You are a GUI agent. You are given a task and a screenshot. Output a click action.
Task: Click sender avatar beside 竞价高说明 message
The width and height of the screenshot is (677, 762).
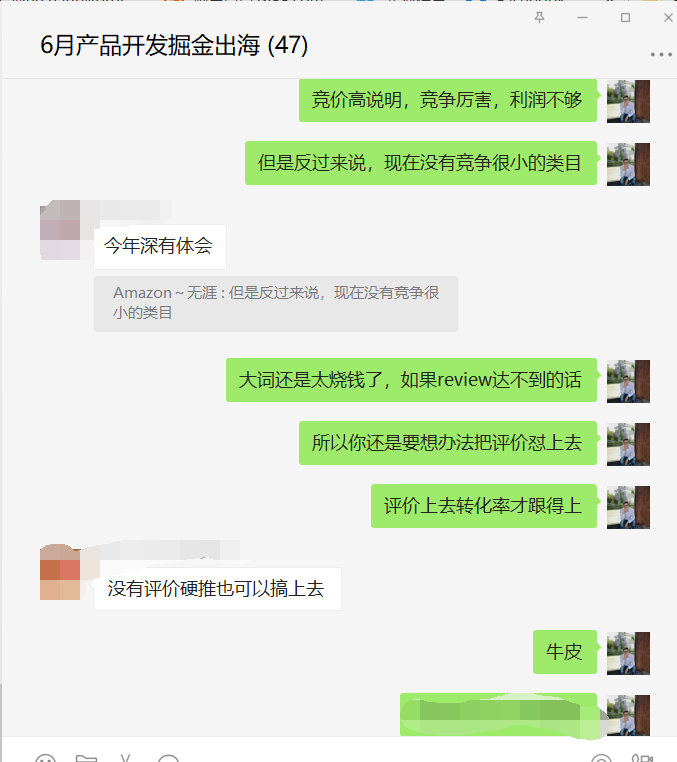(628, 101)
